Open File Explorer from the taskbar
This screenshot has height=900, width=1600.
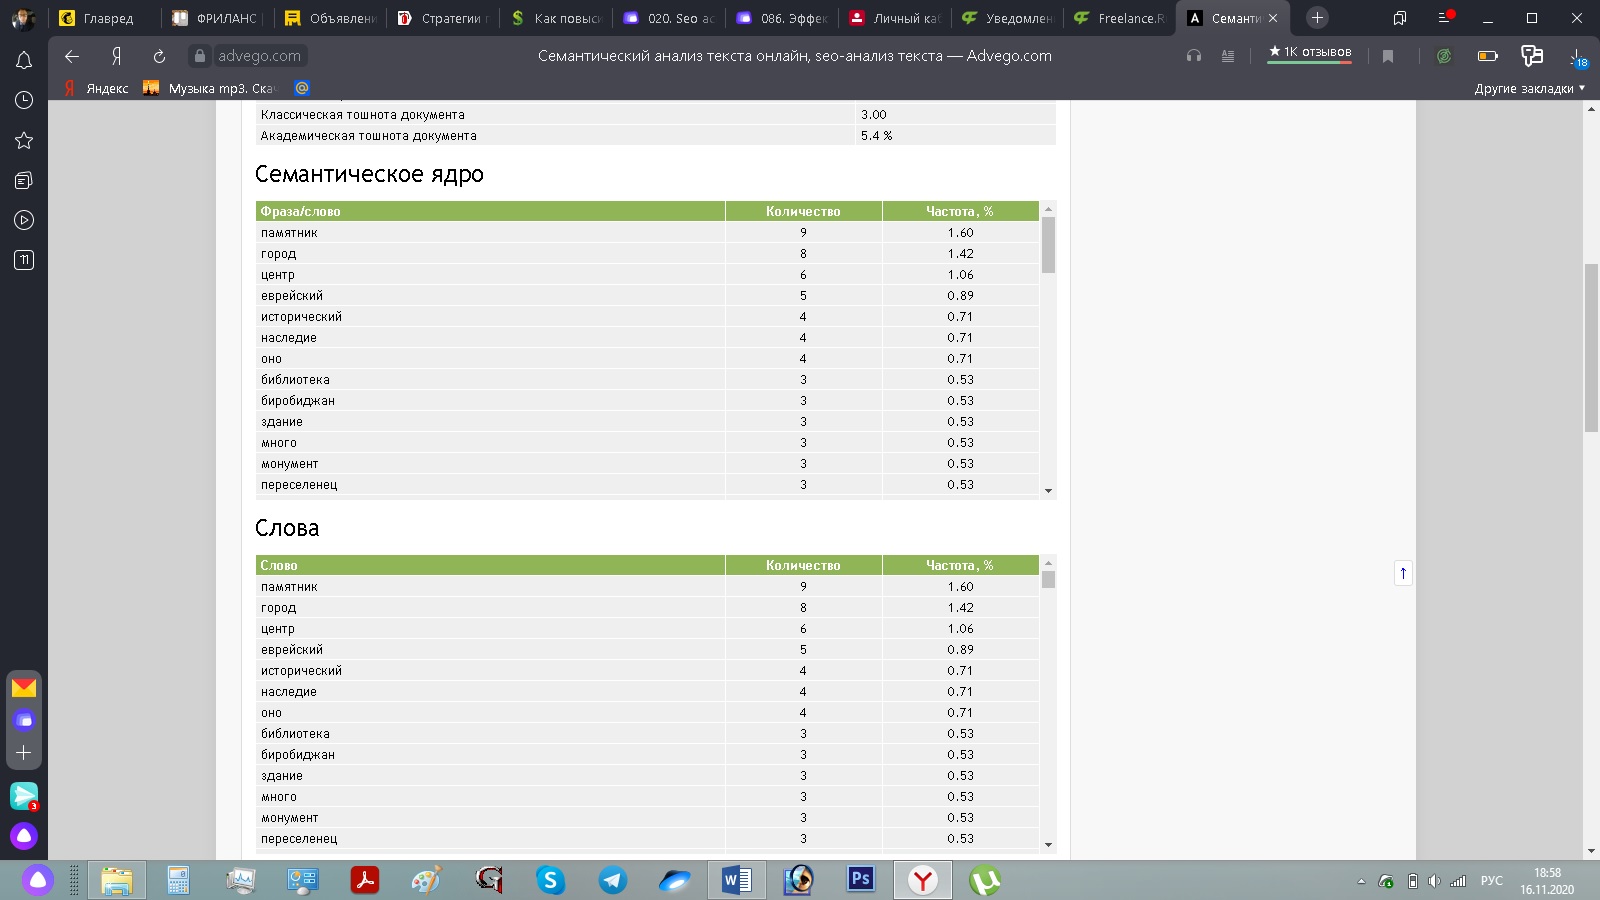117,880
